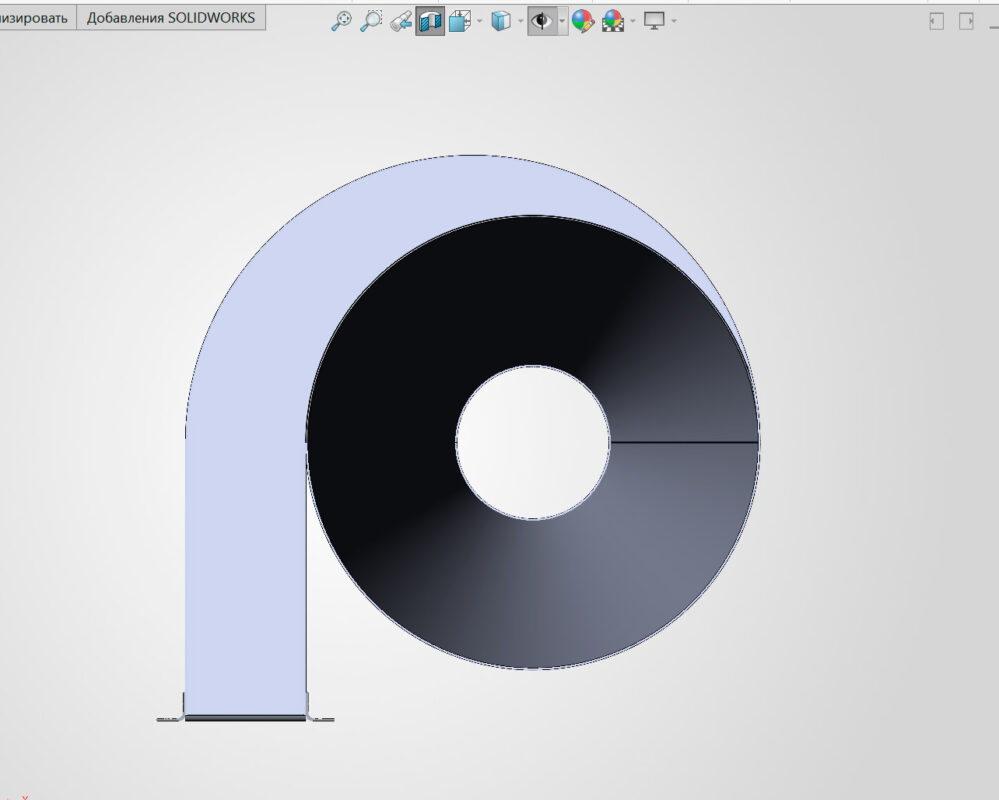Viewport: 999px width, 800px height.
Task: Click the Apply Scene icon
Action: pos(613,21)
